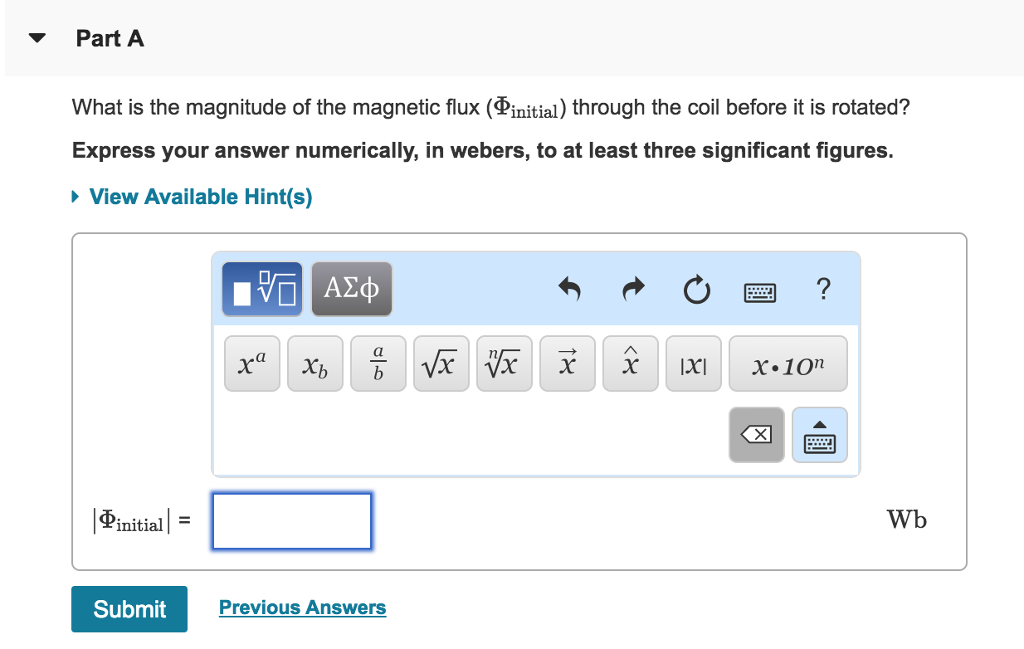Image resolution: width=1024 pixels, height=649 pixels.
Task: Reset the answer with the circular arrow icon
Action: pos(696,289)
